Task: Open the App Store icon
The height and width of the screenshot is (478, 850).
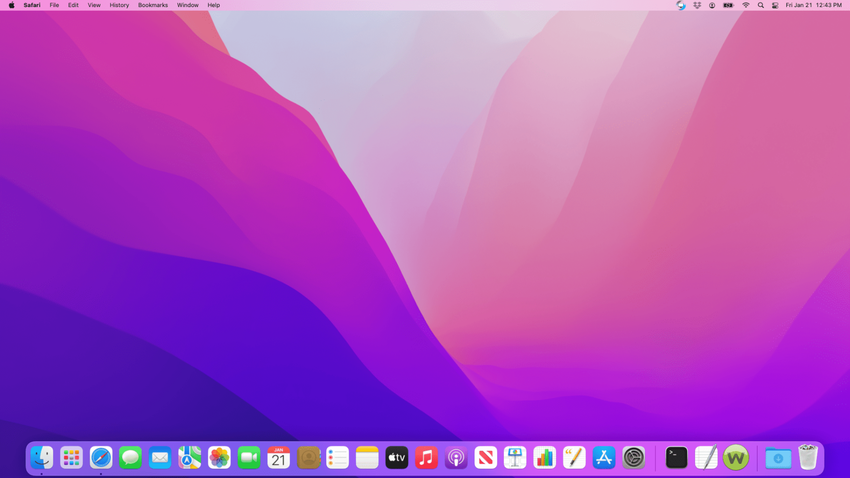Action: (x=603, y=457)
